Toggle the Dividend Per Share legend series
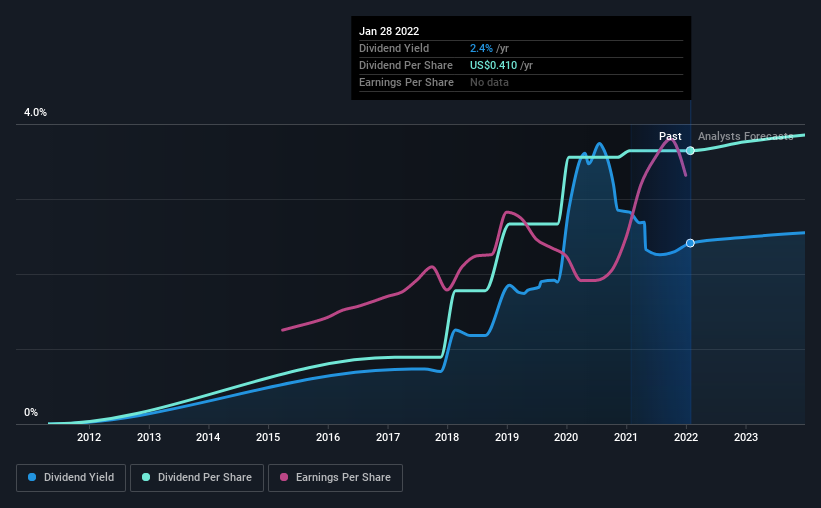This screenshot has height=508, width=821. coord(197,478)
